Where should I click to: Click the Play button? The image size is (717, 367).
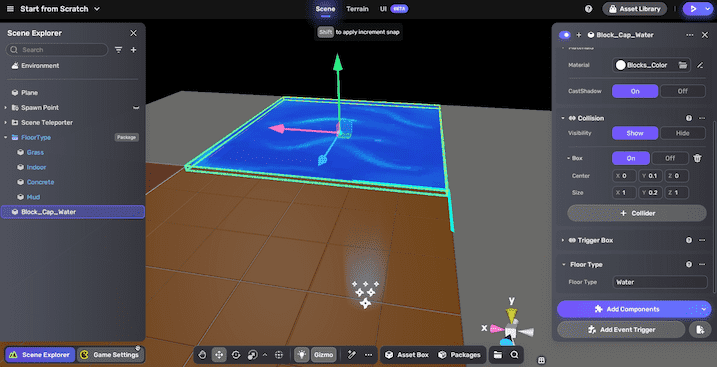(693, 9)
